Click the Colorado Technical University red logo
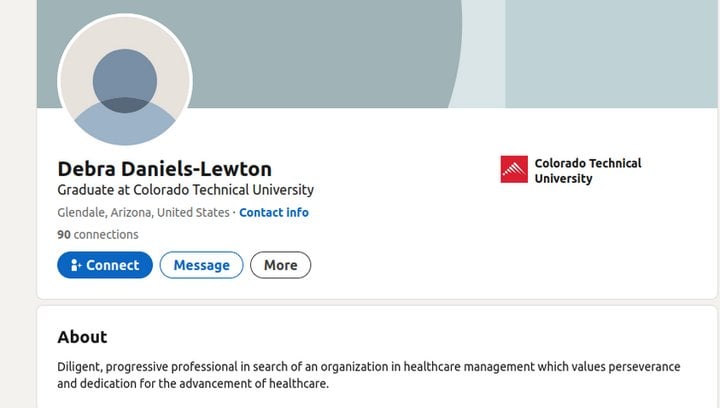Viewport: 720px width, 408px height. point(514,169)
